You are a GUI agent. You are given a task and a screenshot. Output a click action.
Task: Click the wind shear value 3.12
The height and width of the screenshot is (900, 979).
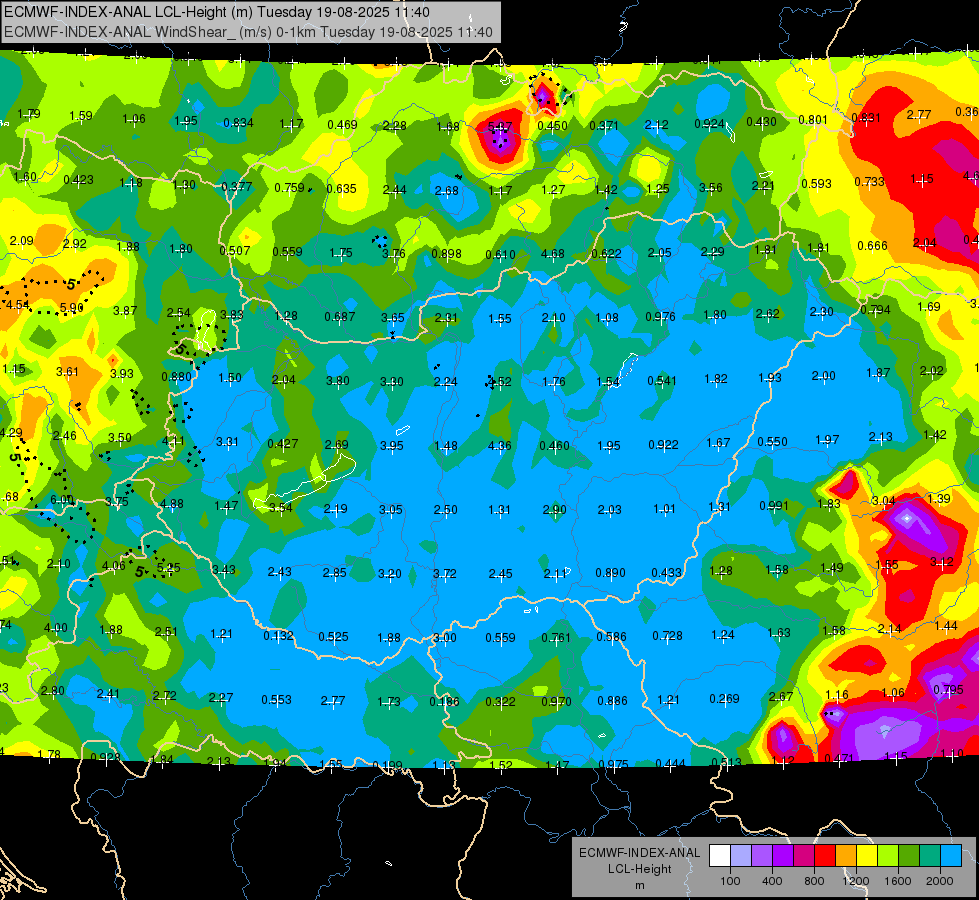click(942, 561)
